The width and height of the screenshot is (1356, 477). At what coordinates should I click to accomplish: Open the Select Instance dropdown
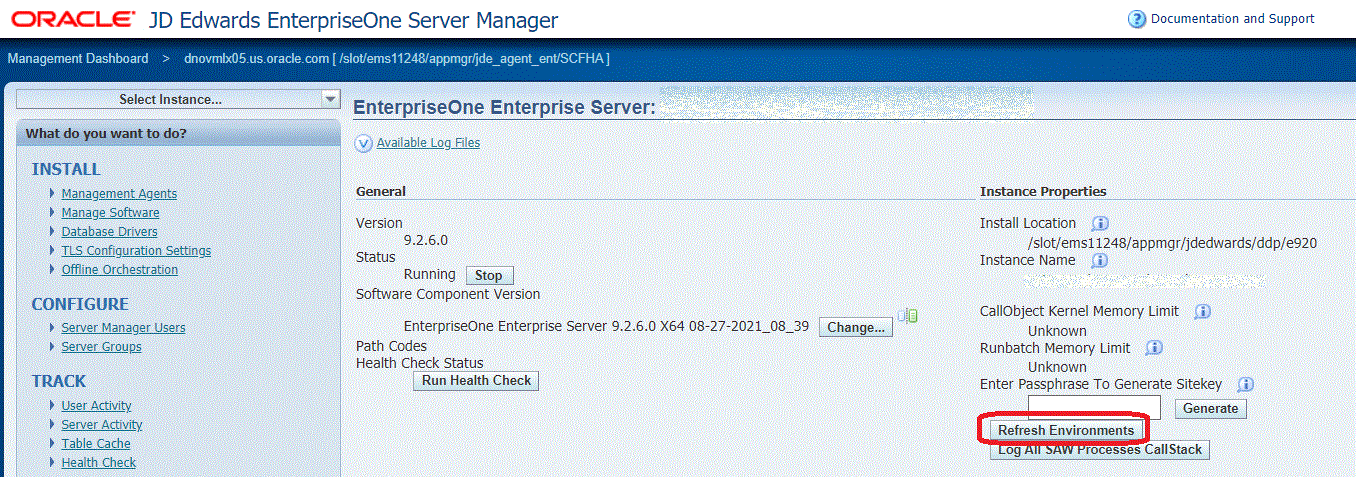[x=179, y=99]
